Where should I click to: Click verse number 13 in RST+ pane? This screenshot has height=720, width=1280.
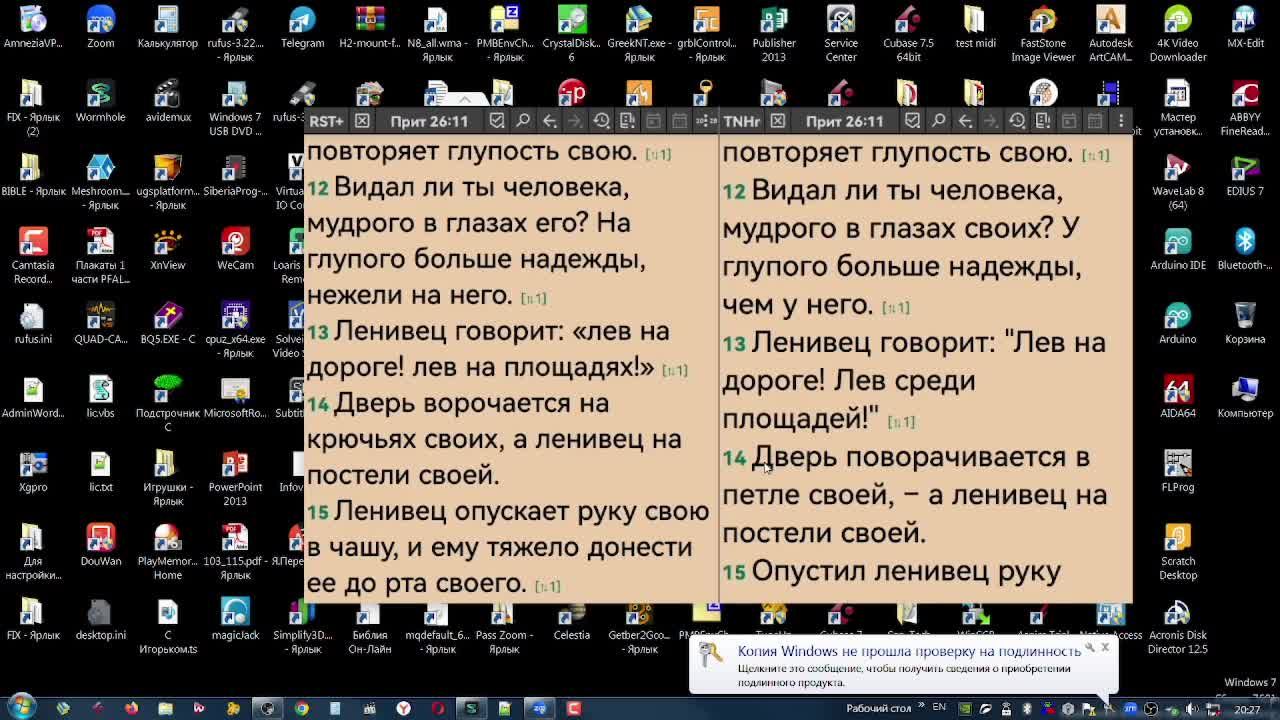coord(318,333)
